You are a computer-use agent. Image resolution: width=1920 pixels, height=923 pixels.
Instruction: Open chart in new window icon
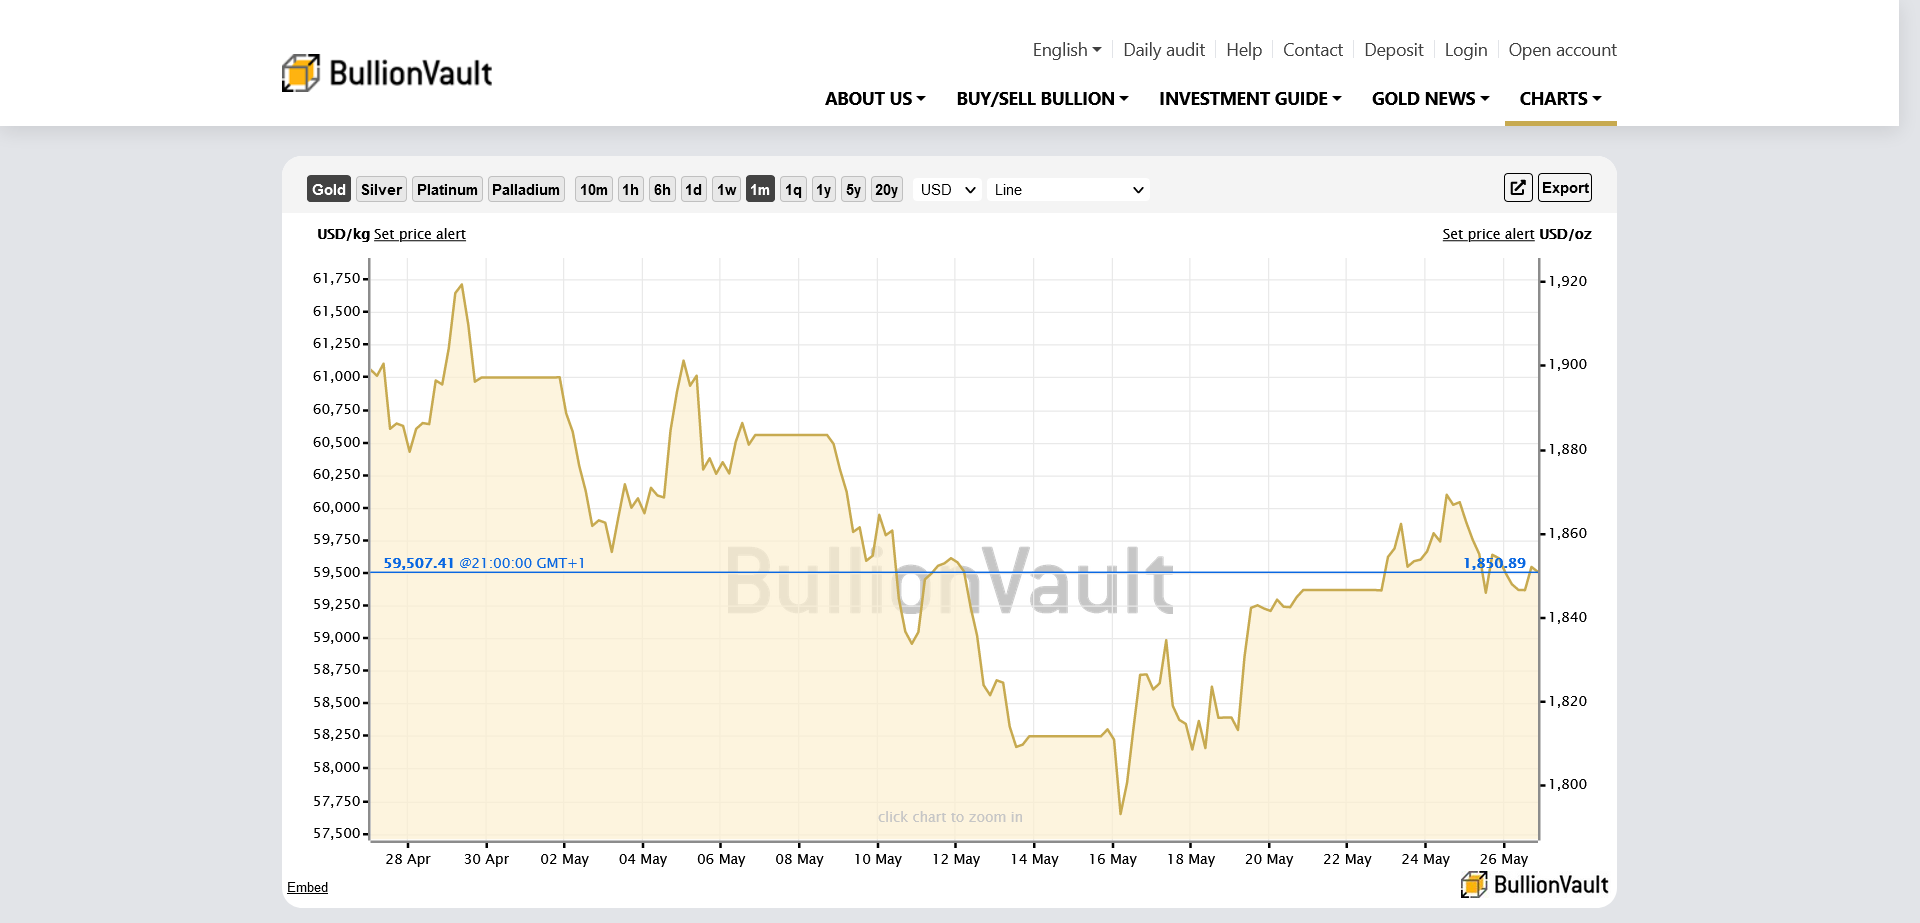[x=1517, y=188]
